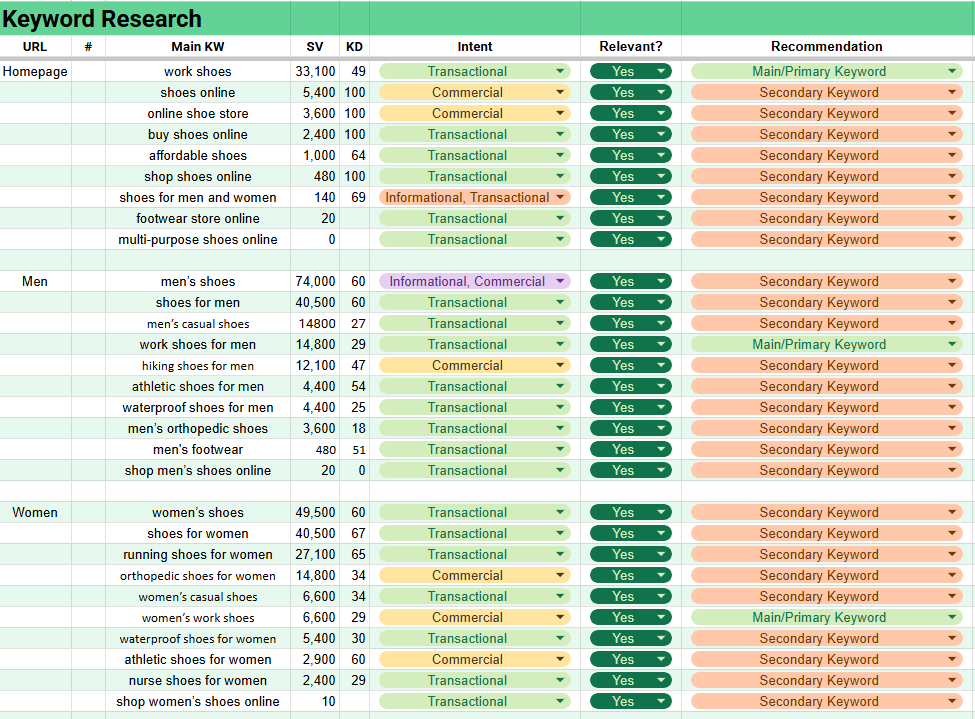Open Recommendation dropdown for "women's work shoes"
The width and height of the screenshot is (975, 719).
(952, 617)
